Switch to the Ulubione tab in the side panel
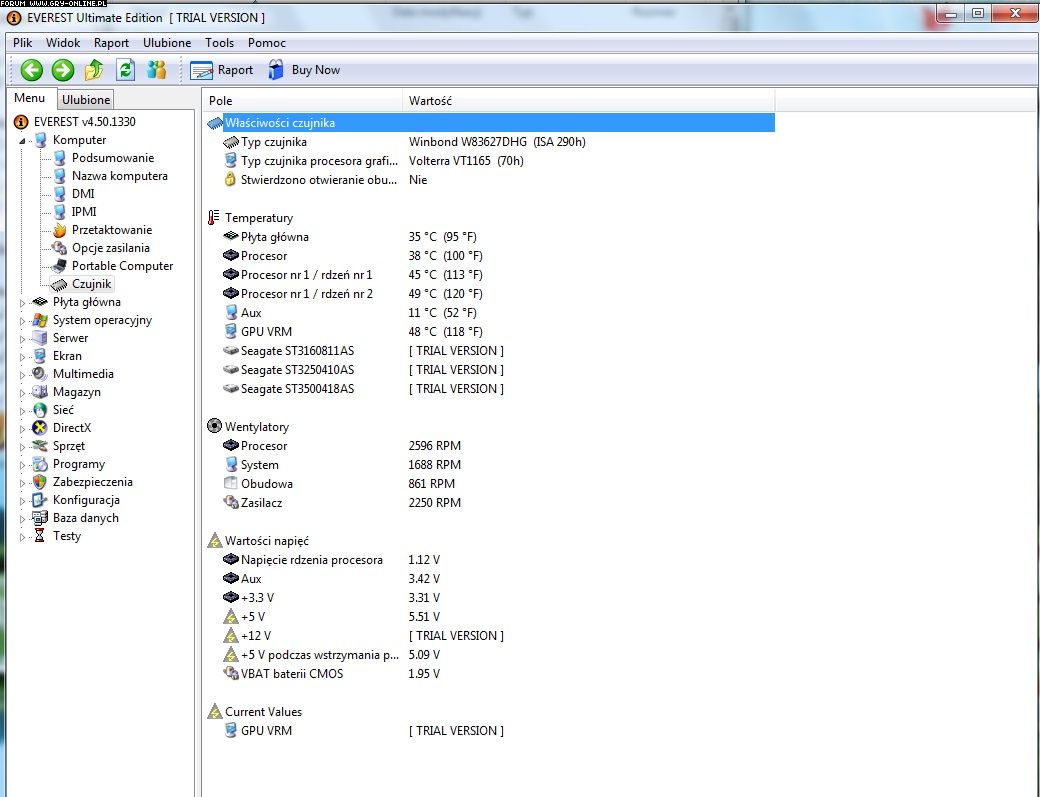The width and height of the screenshot is (1040, 797). [x=86, y=99]
